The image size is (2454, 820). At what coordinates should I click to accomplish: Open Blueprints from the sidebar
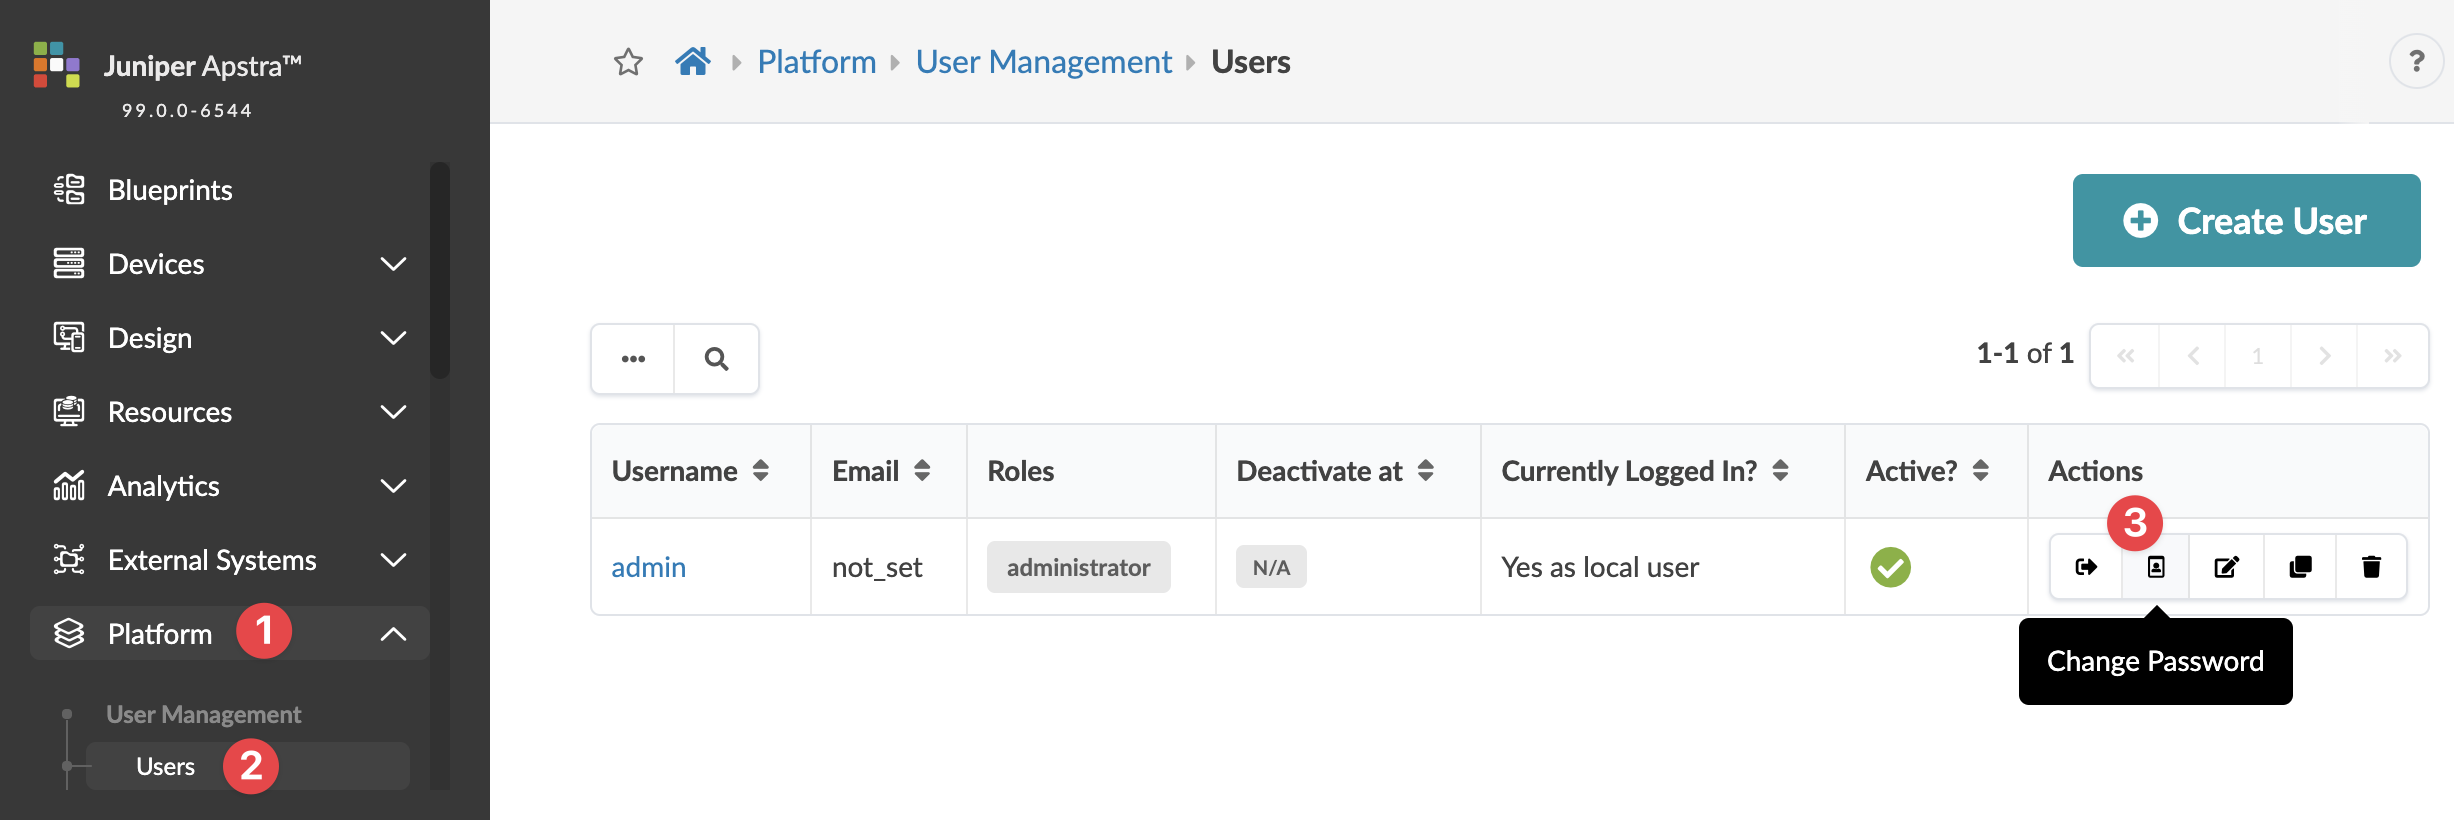[170, 190]
